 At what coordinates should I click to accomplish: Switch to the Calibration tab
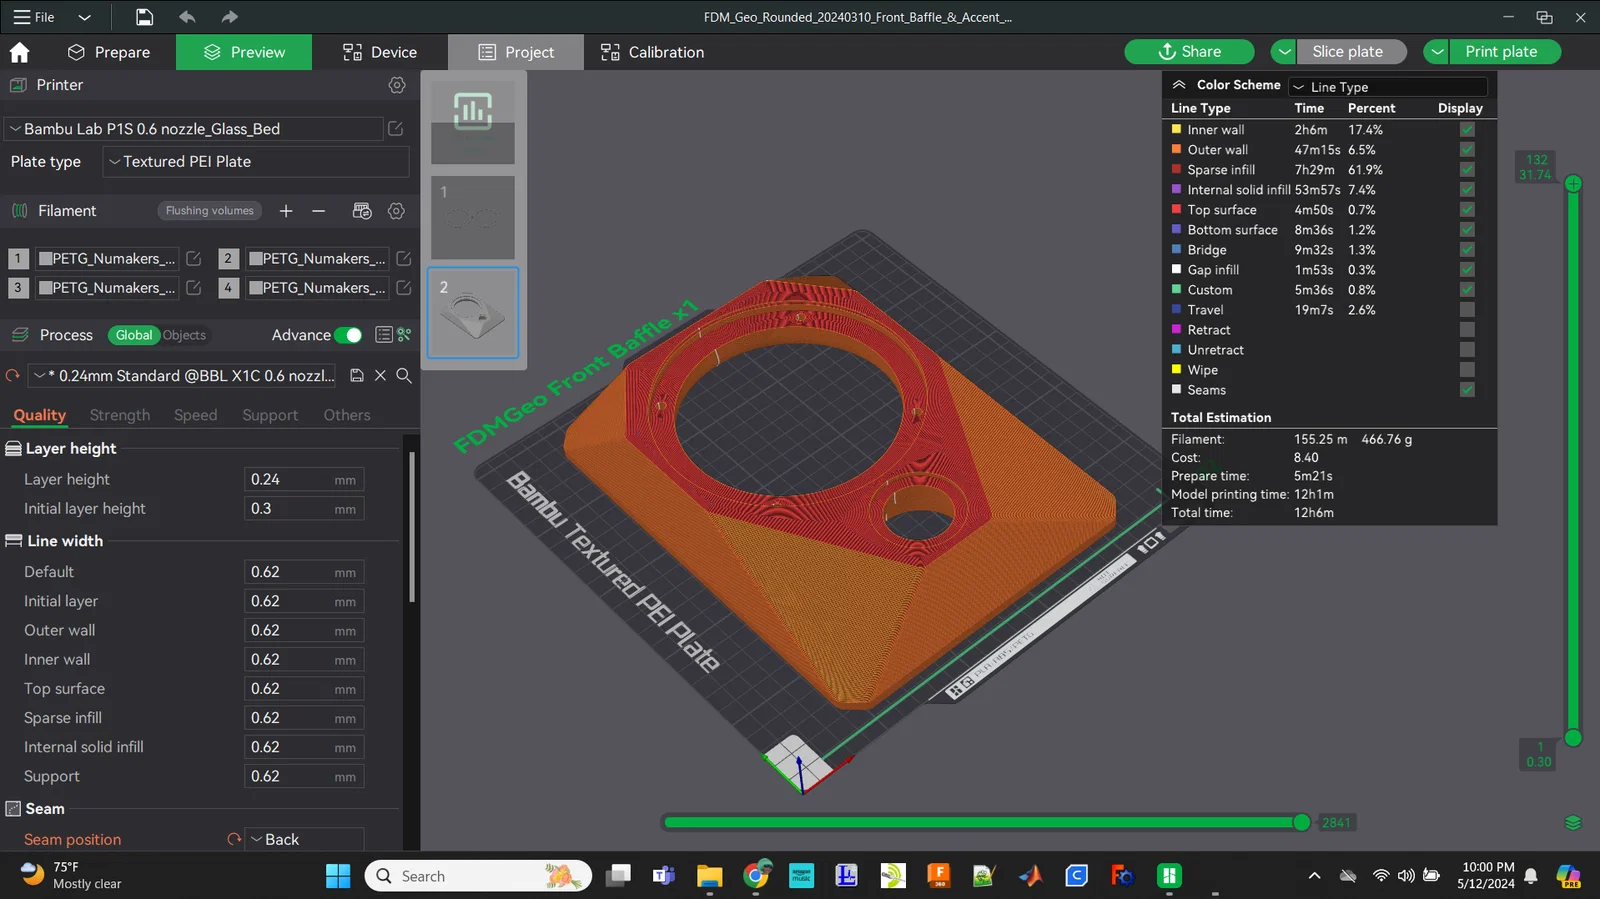click(x=652, y=52)
